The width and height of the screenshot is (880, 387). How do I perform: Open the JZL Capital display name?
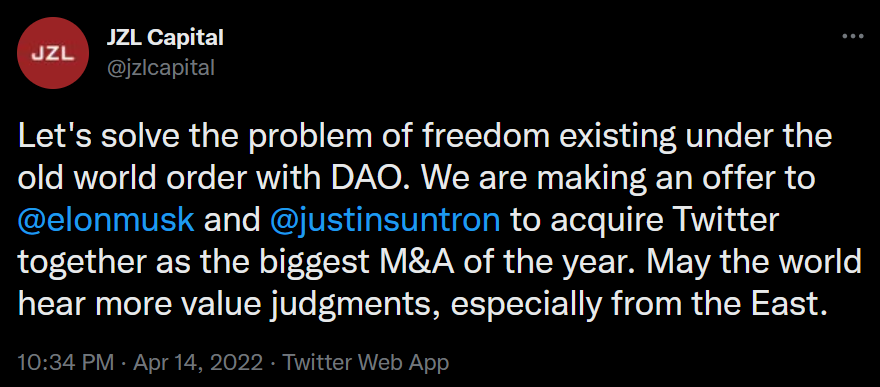pyautogui.click(x=165, y=38)
